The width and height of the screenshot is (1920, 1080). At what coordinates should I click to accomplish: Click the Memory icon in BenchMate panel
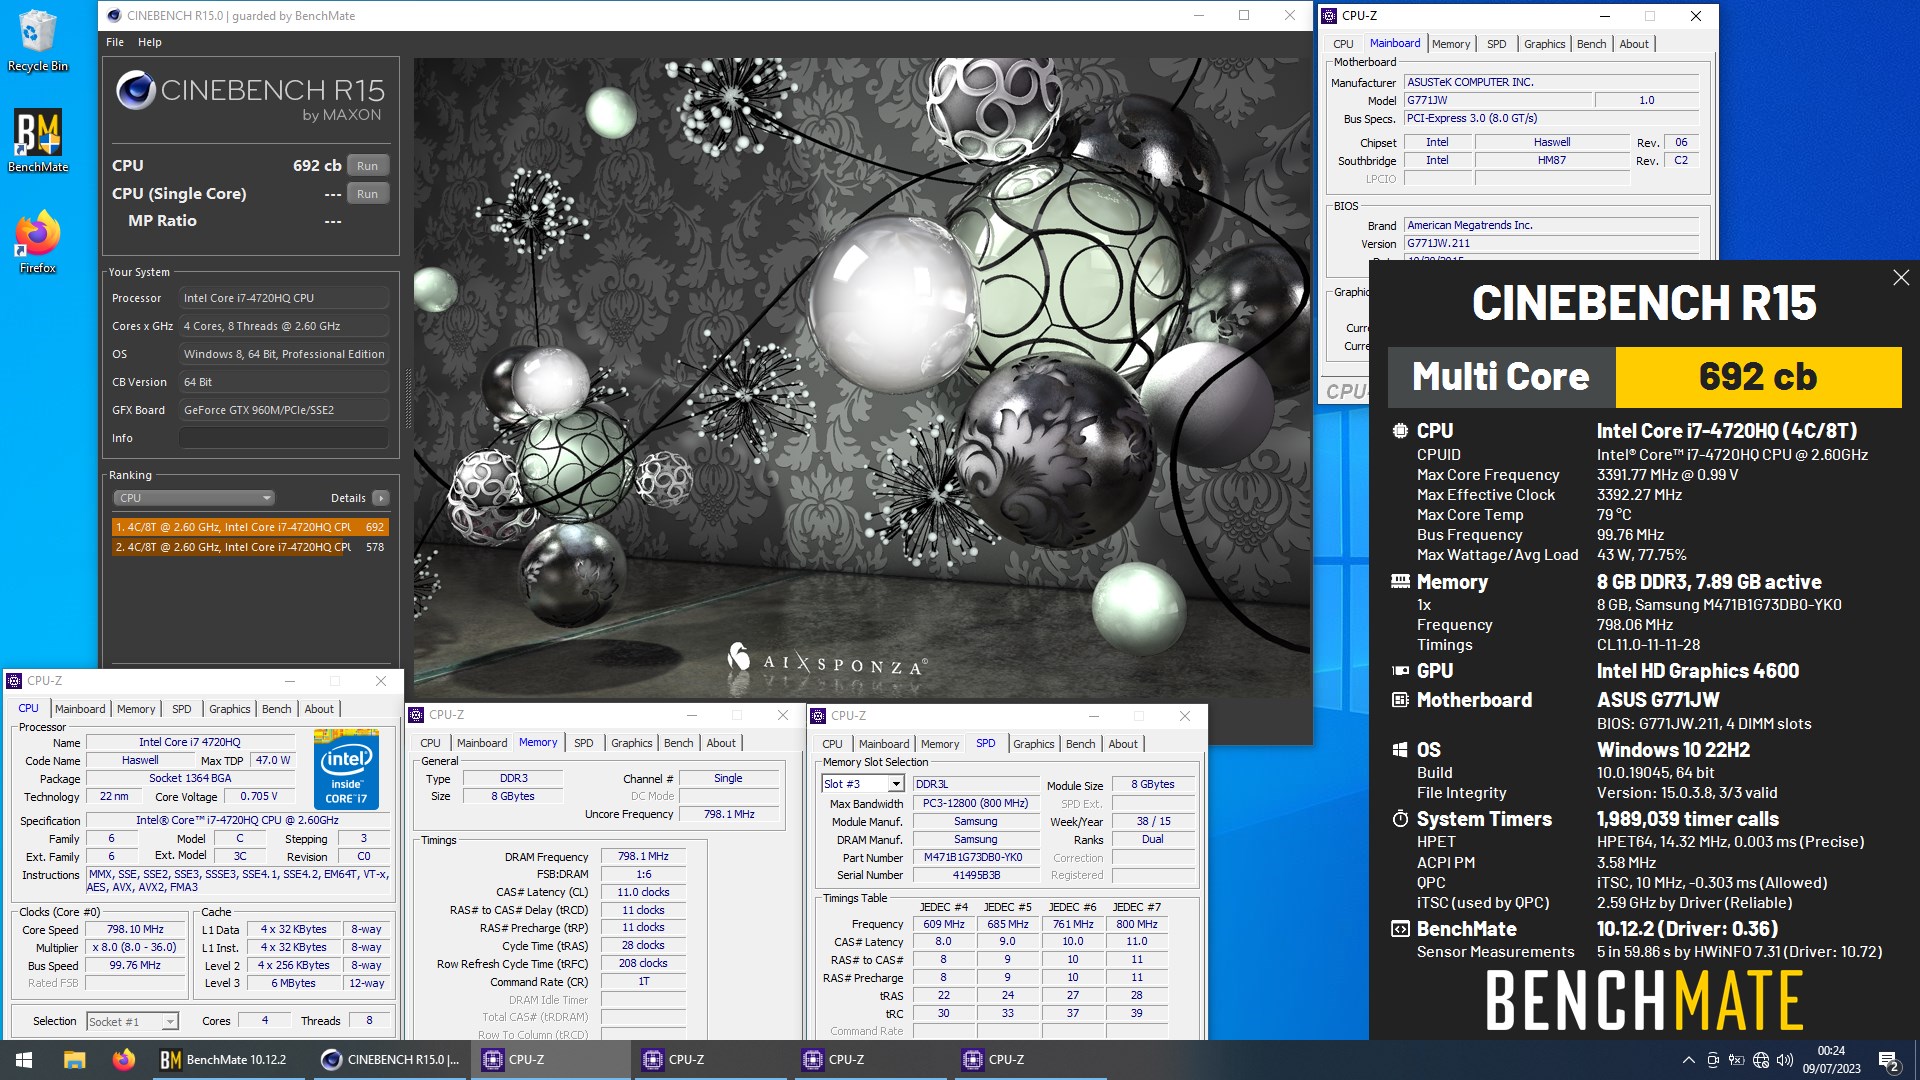[x=1400, y=582]
